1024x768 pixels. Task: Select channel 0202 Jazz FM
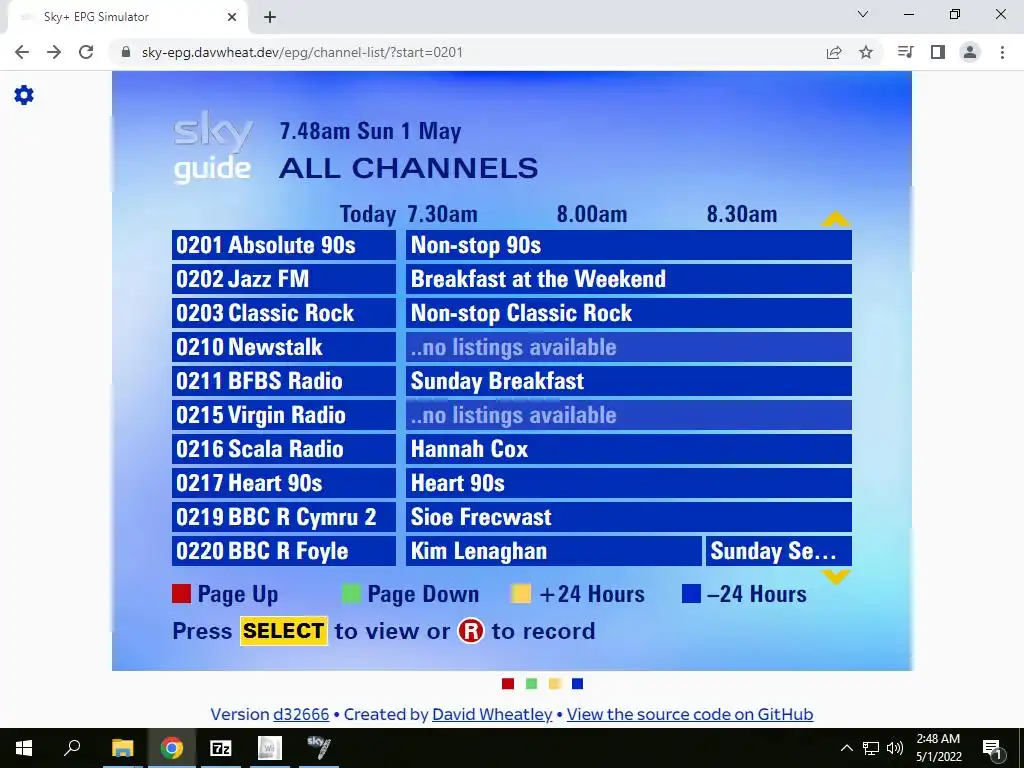click(x=284, y=279)
